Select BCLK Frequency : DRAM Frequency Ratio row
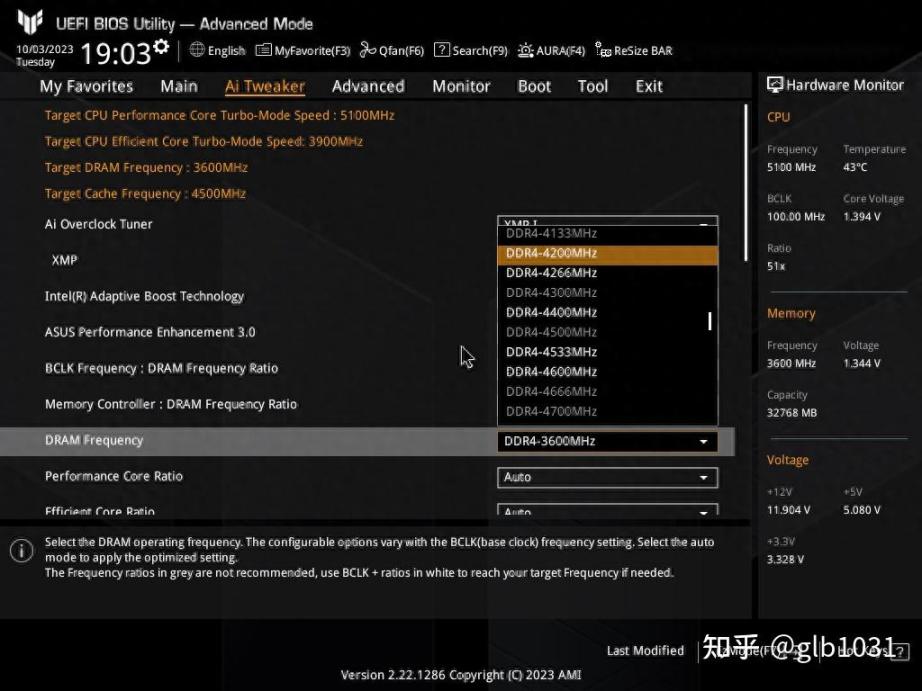 coord(368,369)
